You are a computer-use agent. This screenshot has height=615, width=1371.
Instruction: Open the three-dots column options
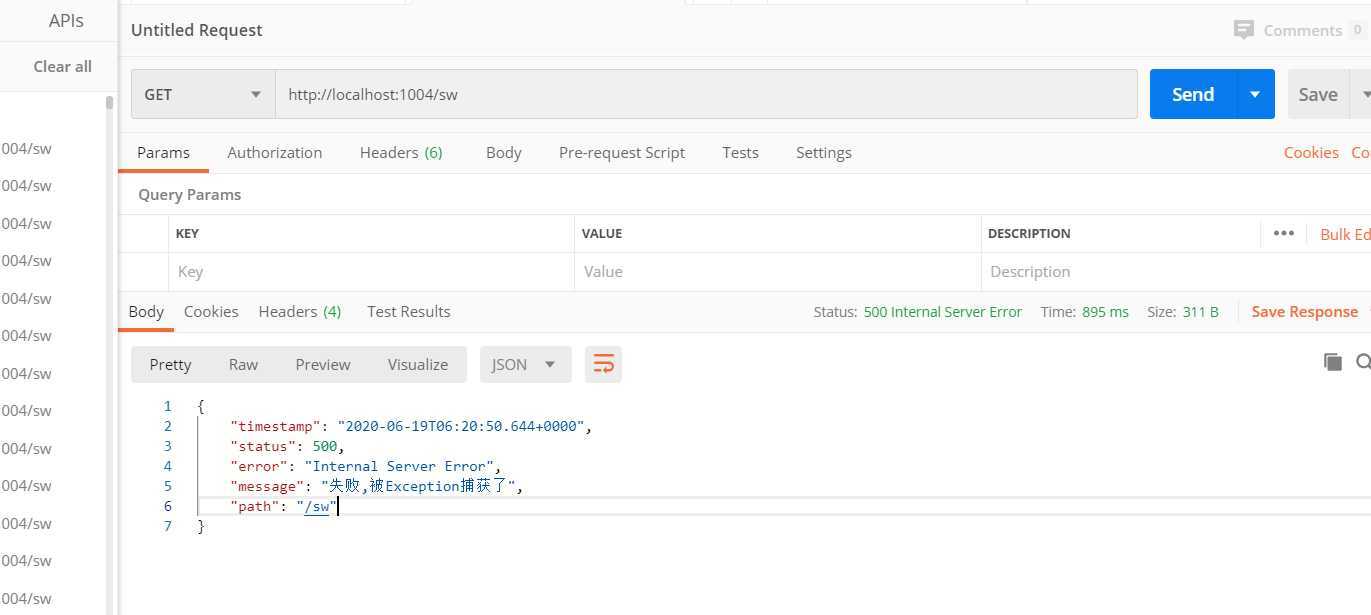(1284, 233)
